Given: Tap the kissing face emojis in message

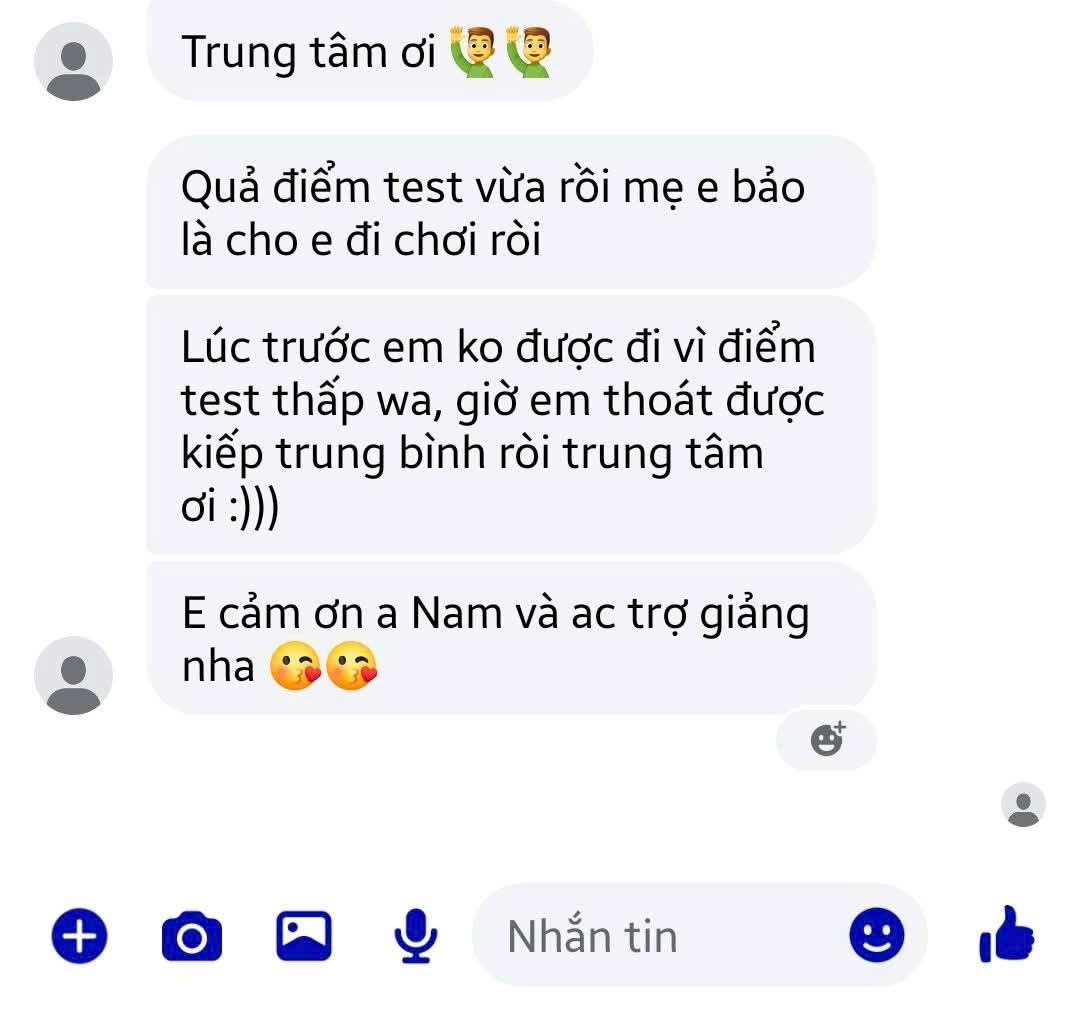Looking at the screenshot, I should pos(323,665).
